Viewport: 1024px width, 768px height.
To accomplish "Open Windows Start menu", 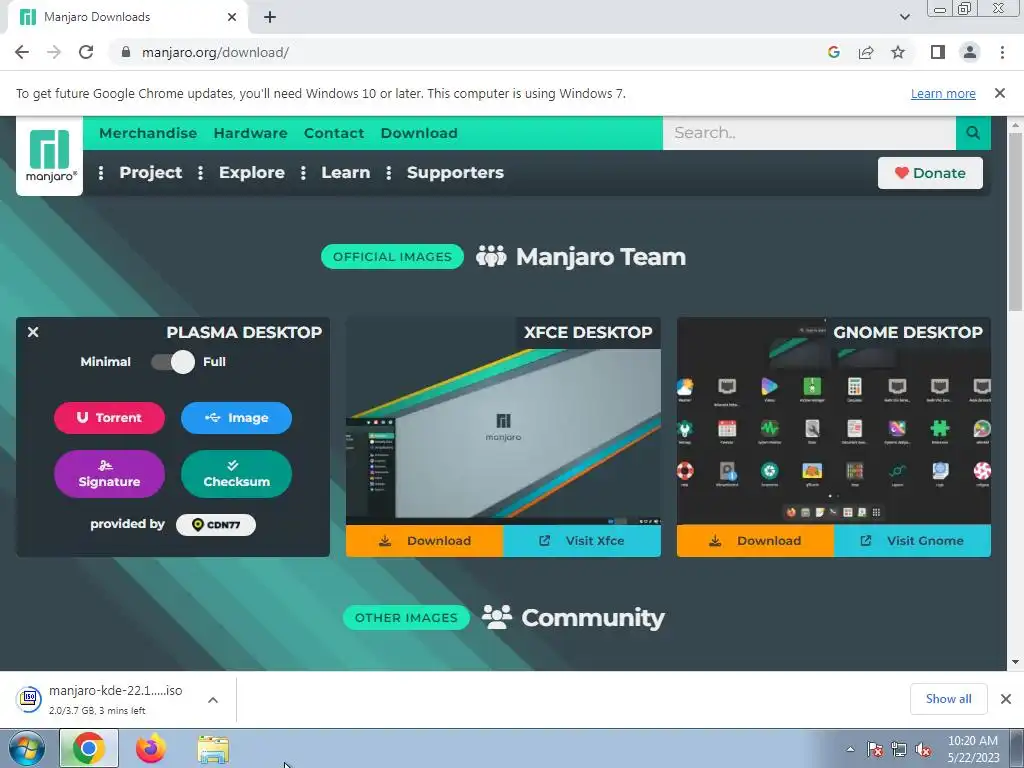I will [26, 748].
